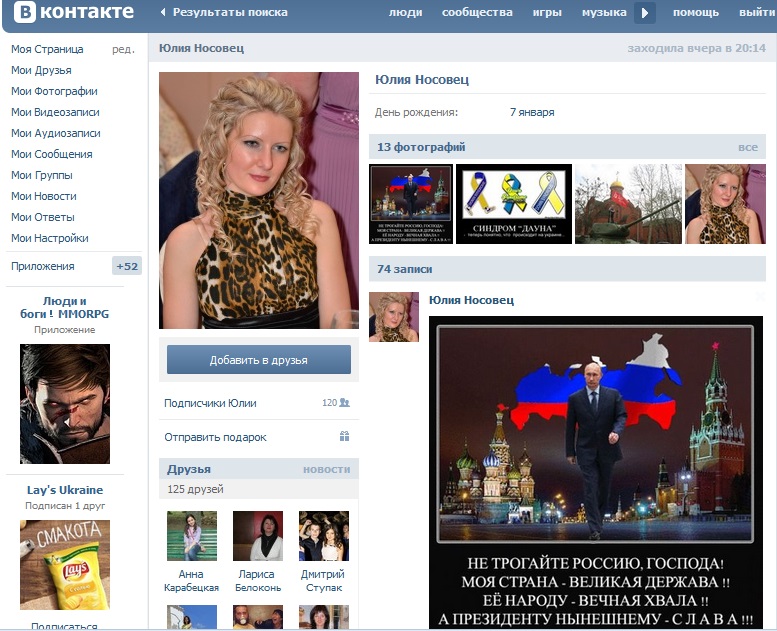This screenshot has width=777, height=631.
Task: Click the VKontakte logo in the header
Action: click(74, 13)
